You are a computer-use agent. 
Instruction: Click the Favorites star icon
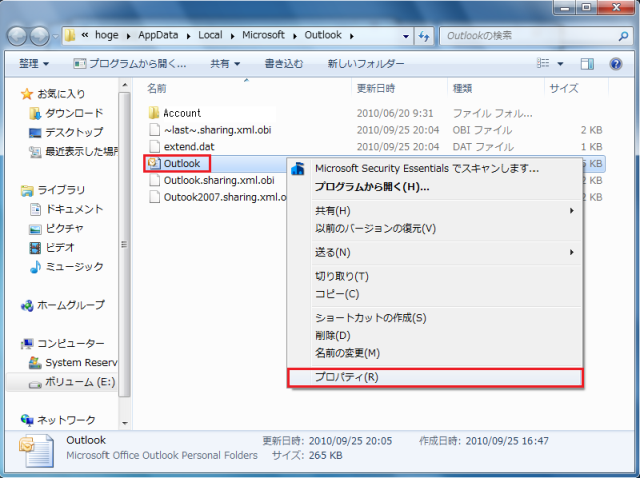click(27, 94)
